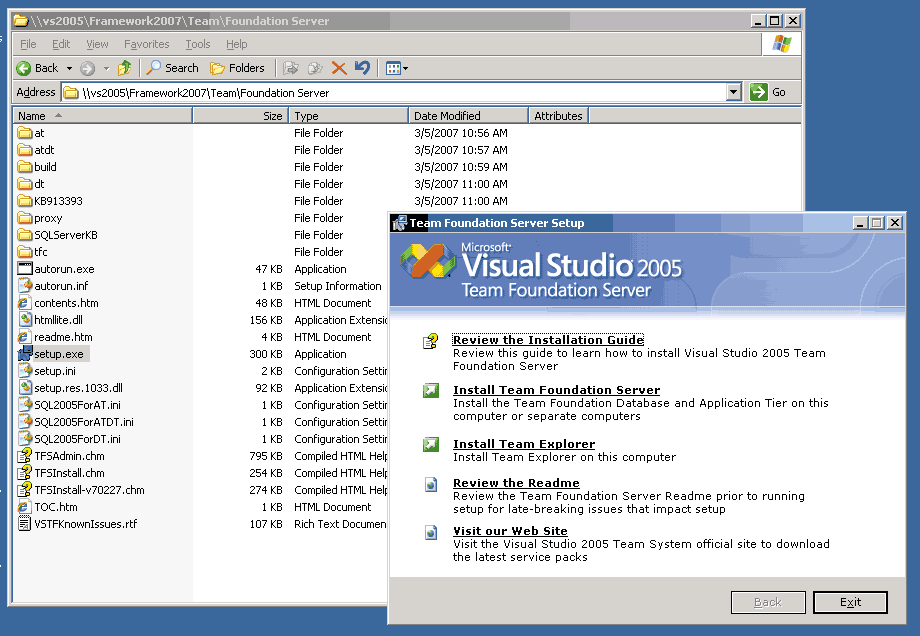Open Search in the Explorer toolbar
920x636 pixels.
(172, 68)
